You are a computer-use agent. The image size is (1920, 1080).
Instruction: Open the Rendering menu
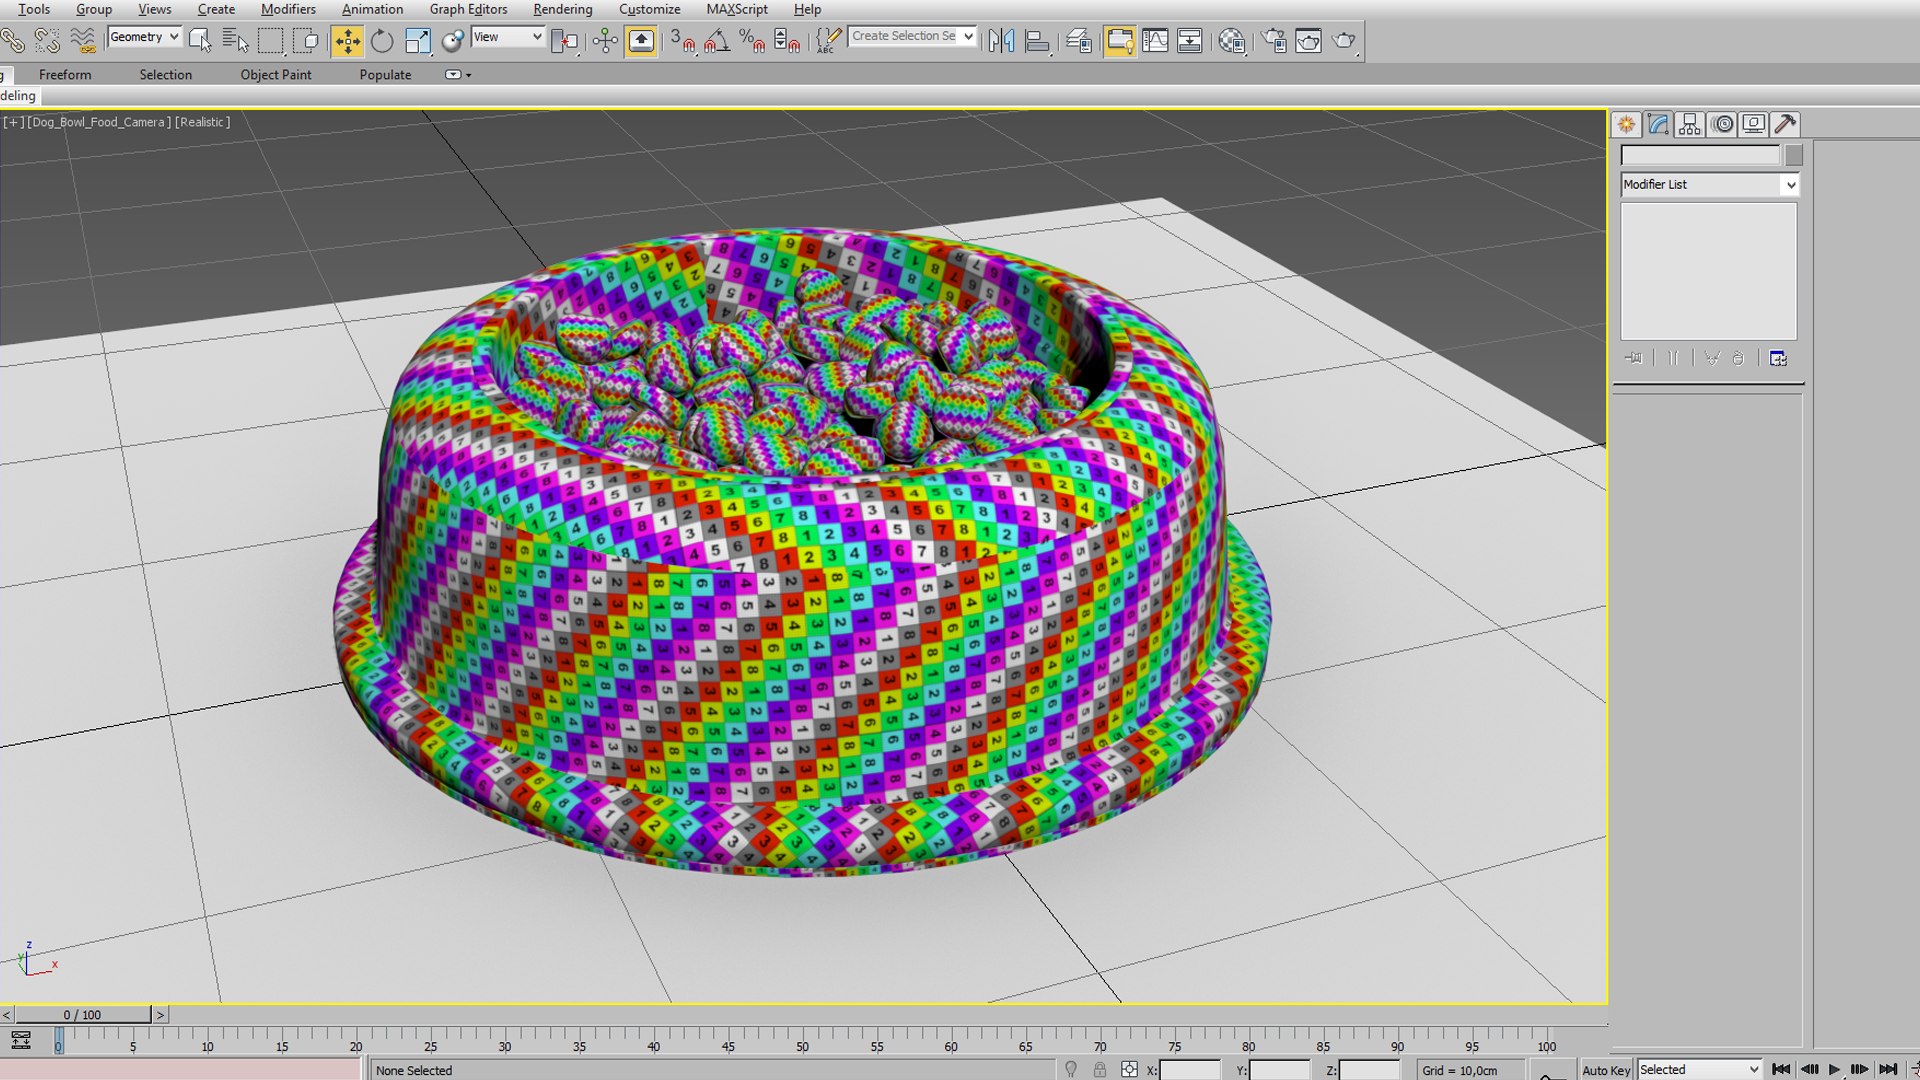pos(562,9)
